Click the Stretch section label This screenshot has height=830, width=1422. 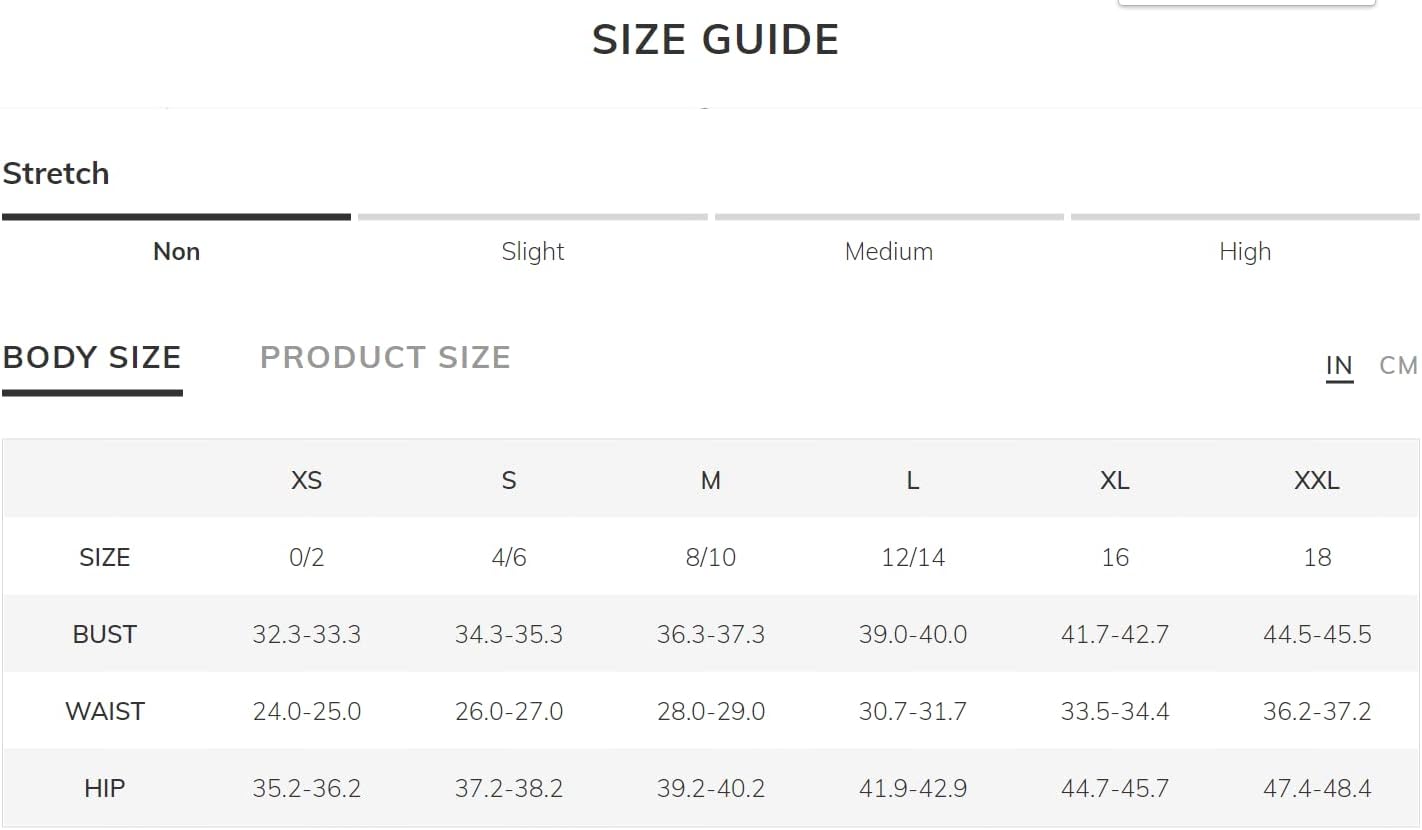[x=56, y=173]
